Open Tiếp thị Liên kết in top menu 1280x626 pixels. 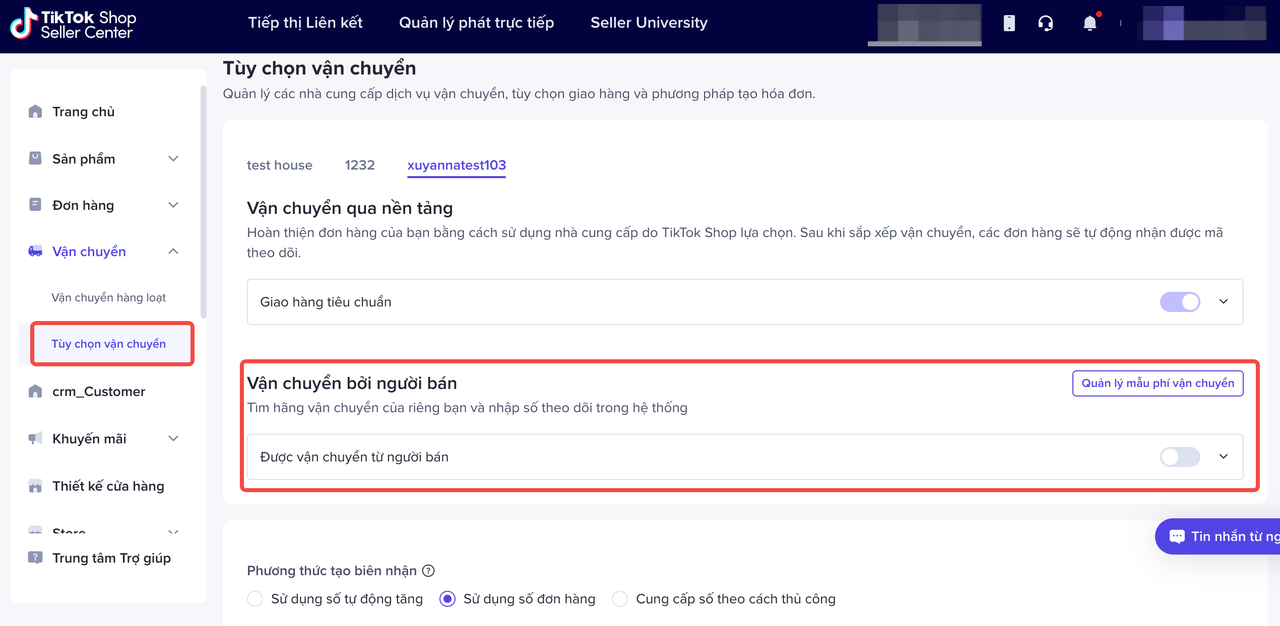click(x=305, y=23)
